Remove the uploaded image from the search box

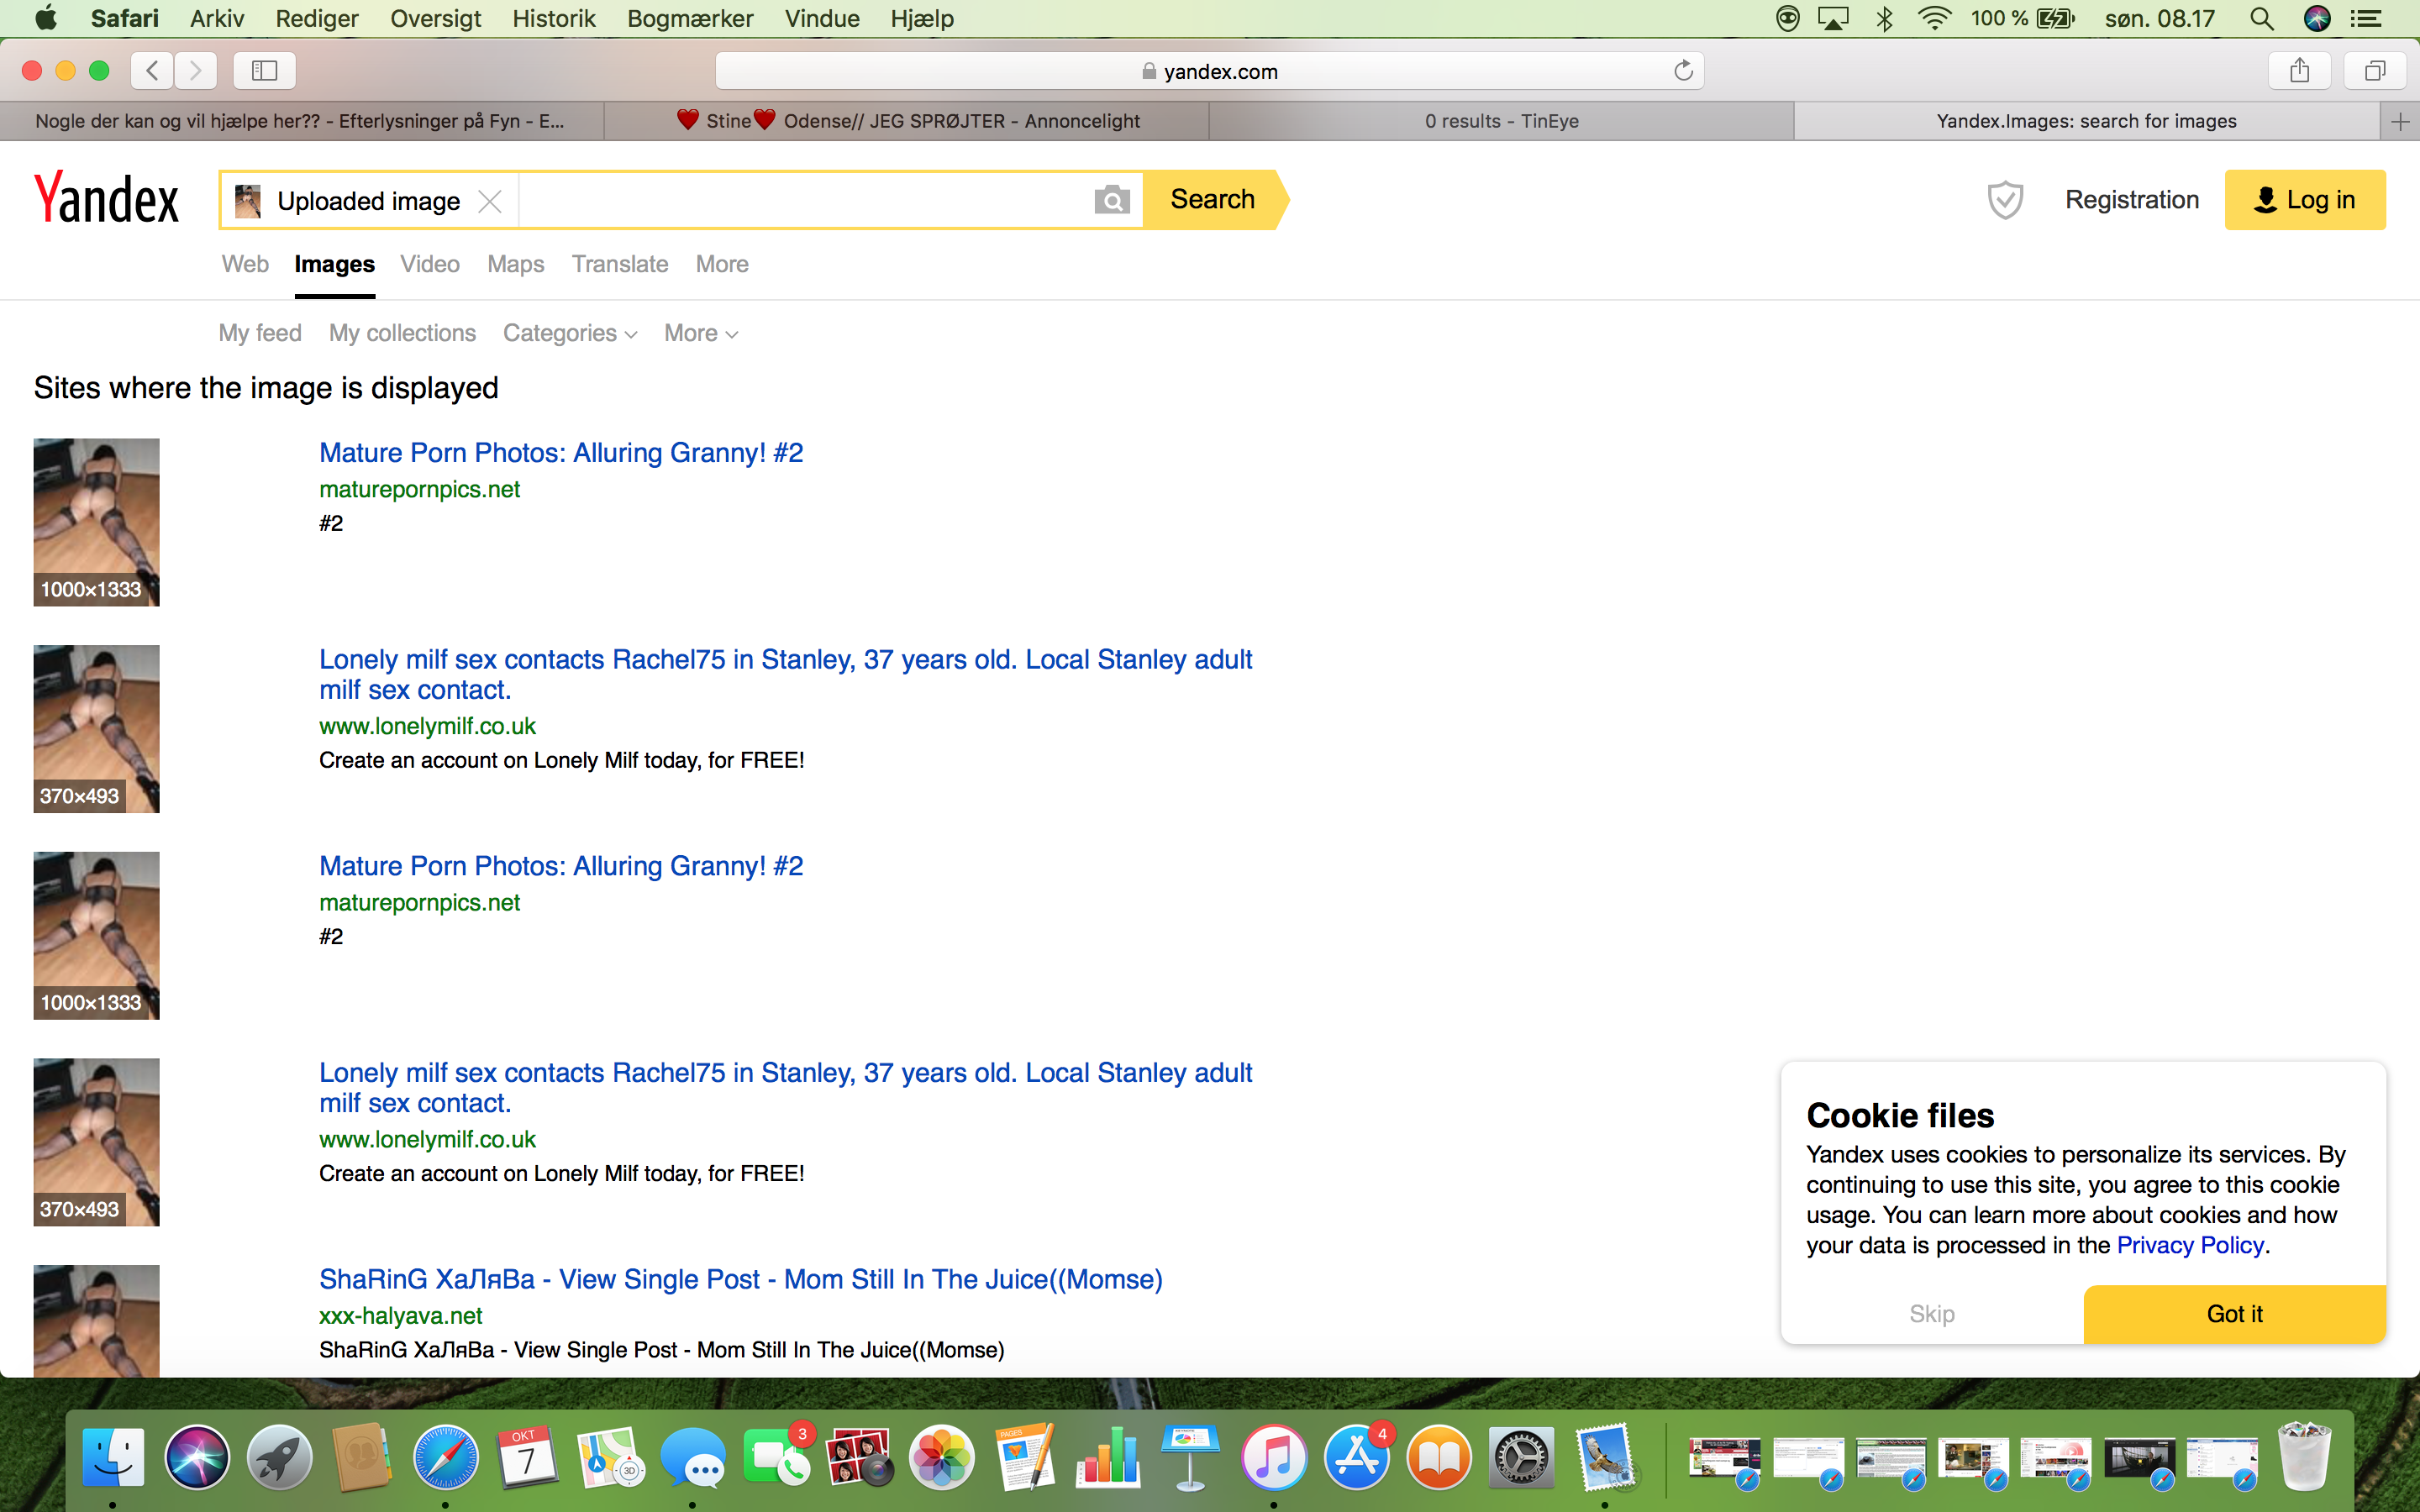click(x=490, y=201)
